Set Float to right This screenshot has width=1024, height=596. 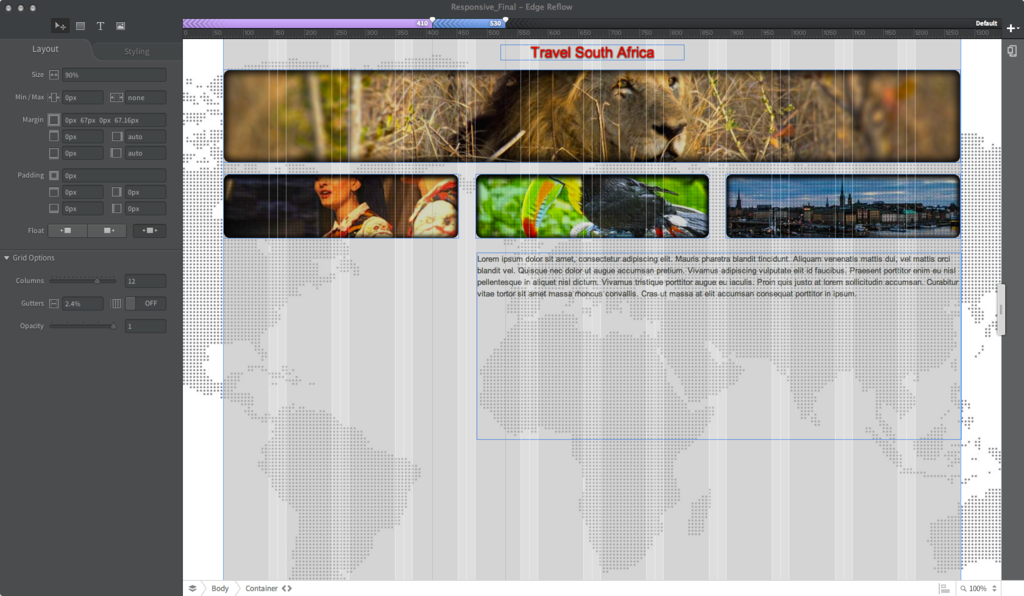[x=107, y=230]
